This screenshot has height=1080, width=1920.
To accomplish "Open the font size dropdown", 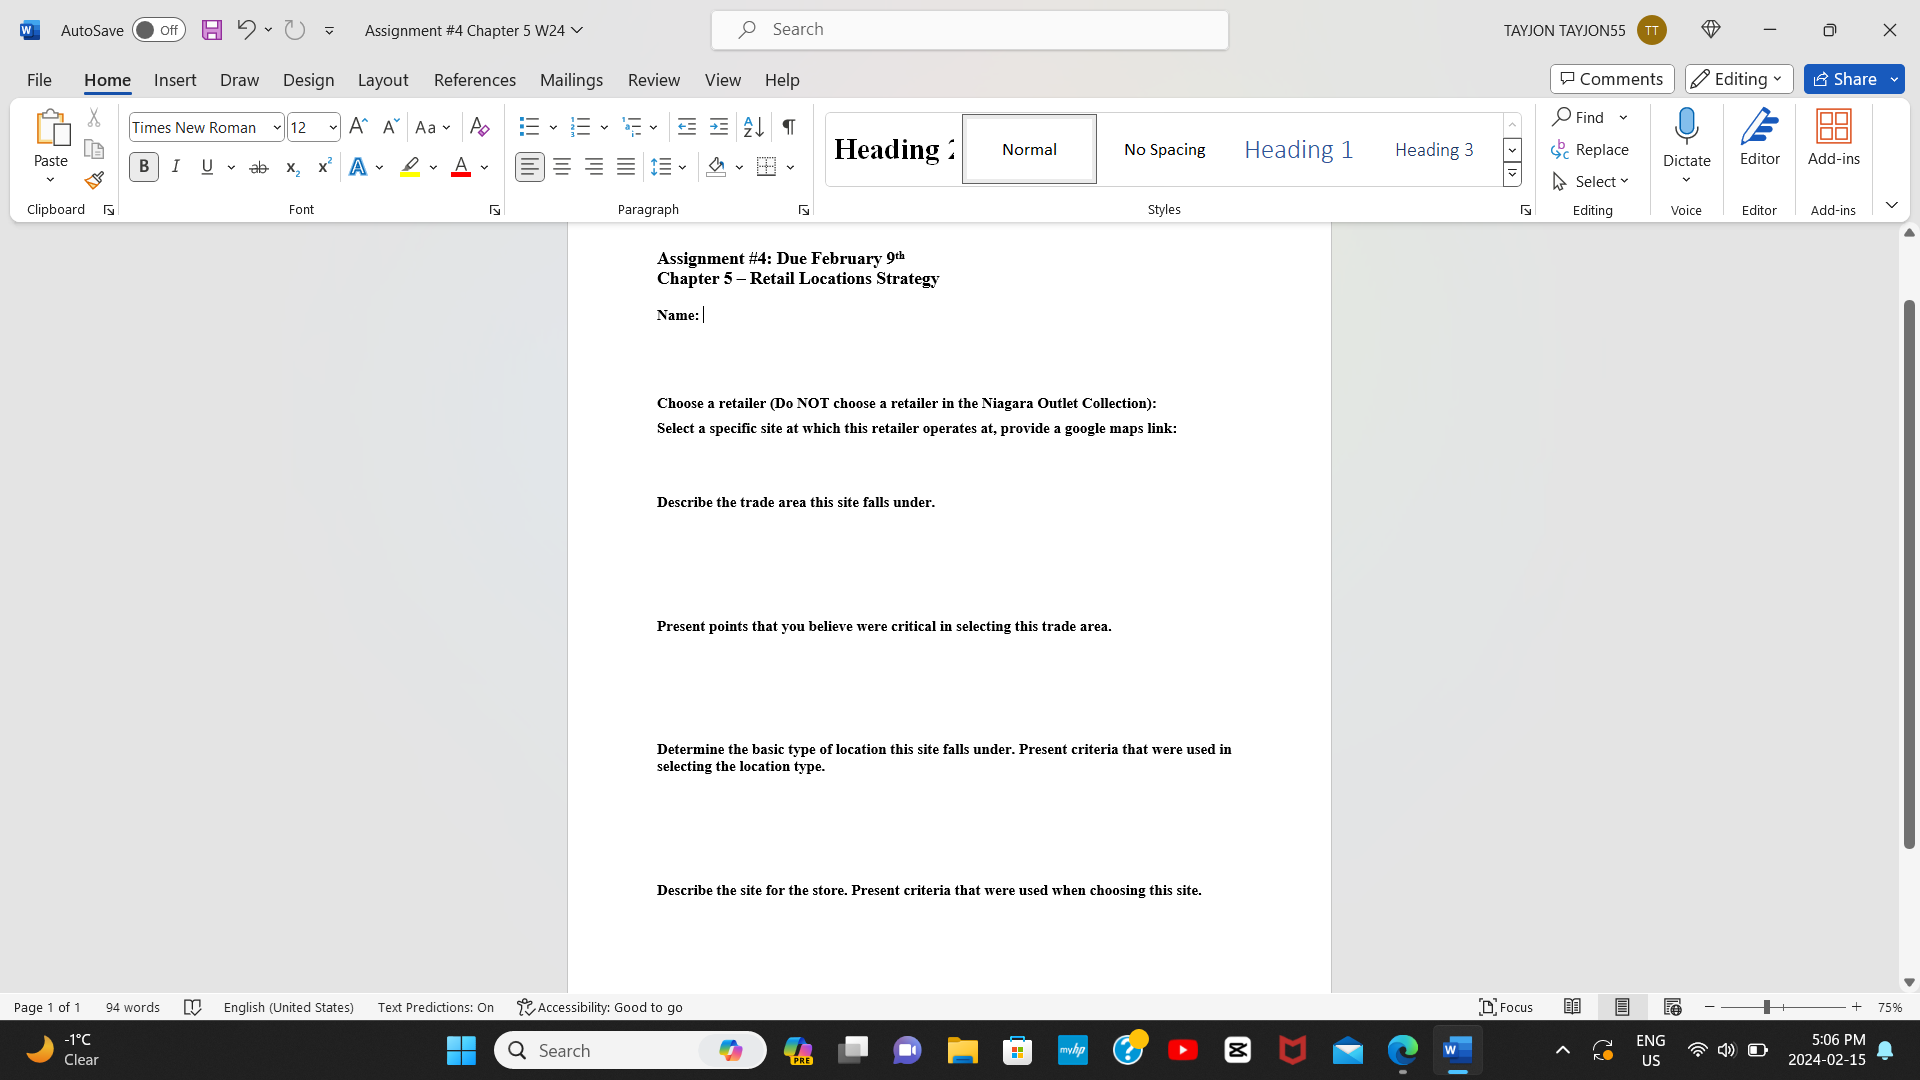I will tap(330, 127).
